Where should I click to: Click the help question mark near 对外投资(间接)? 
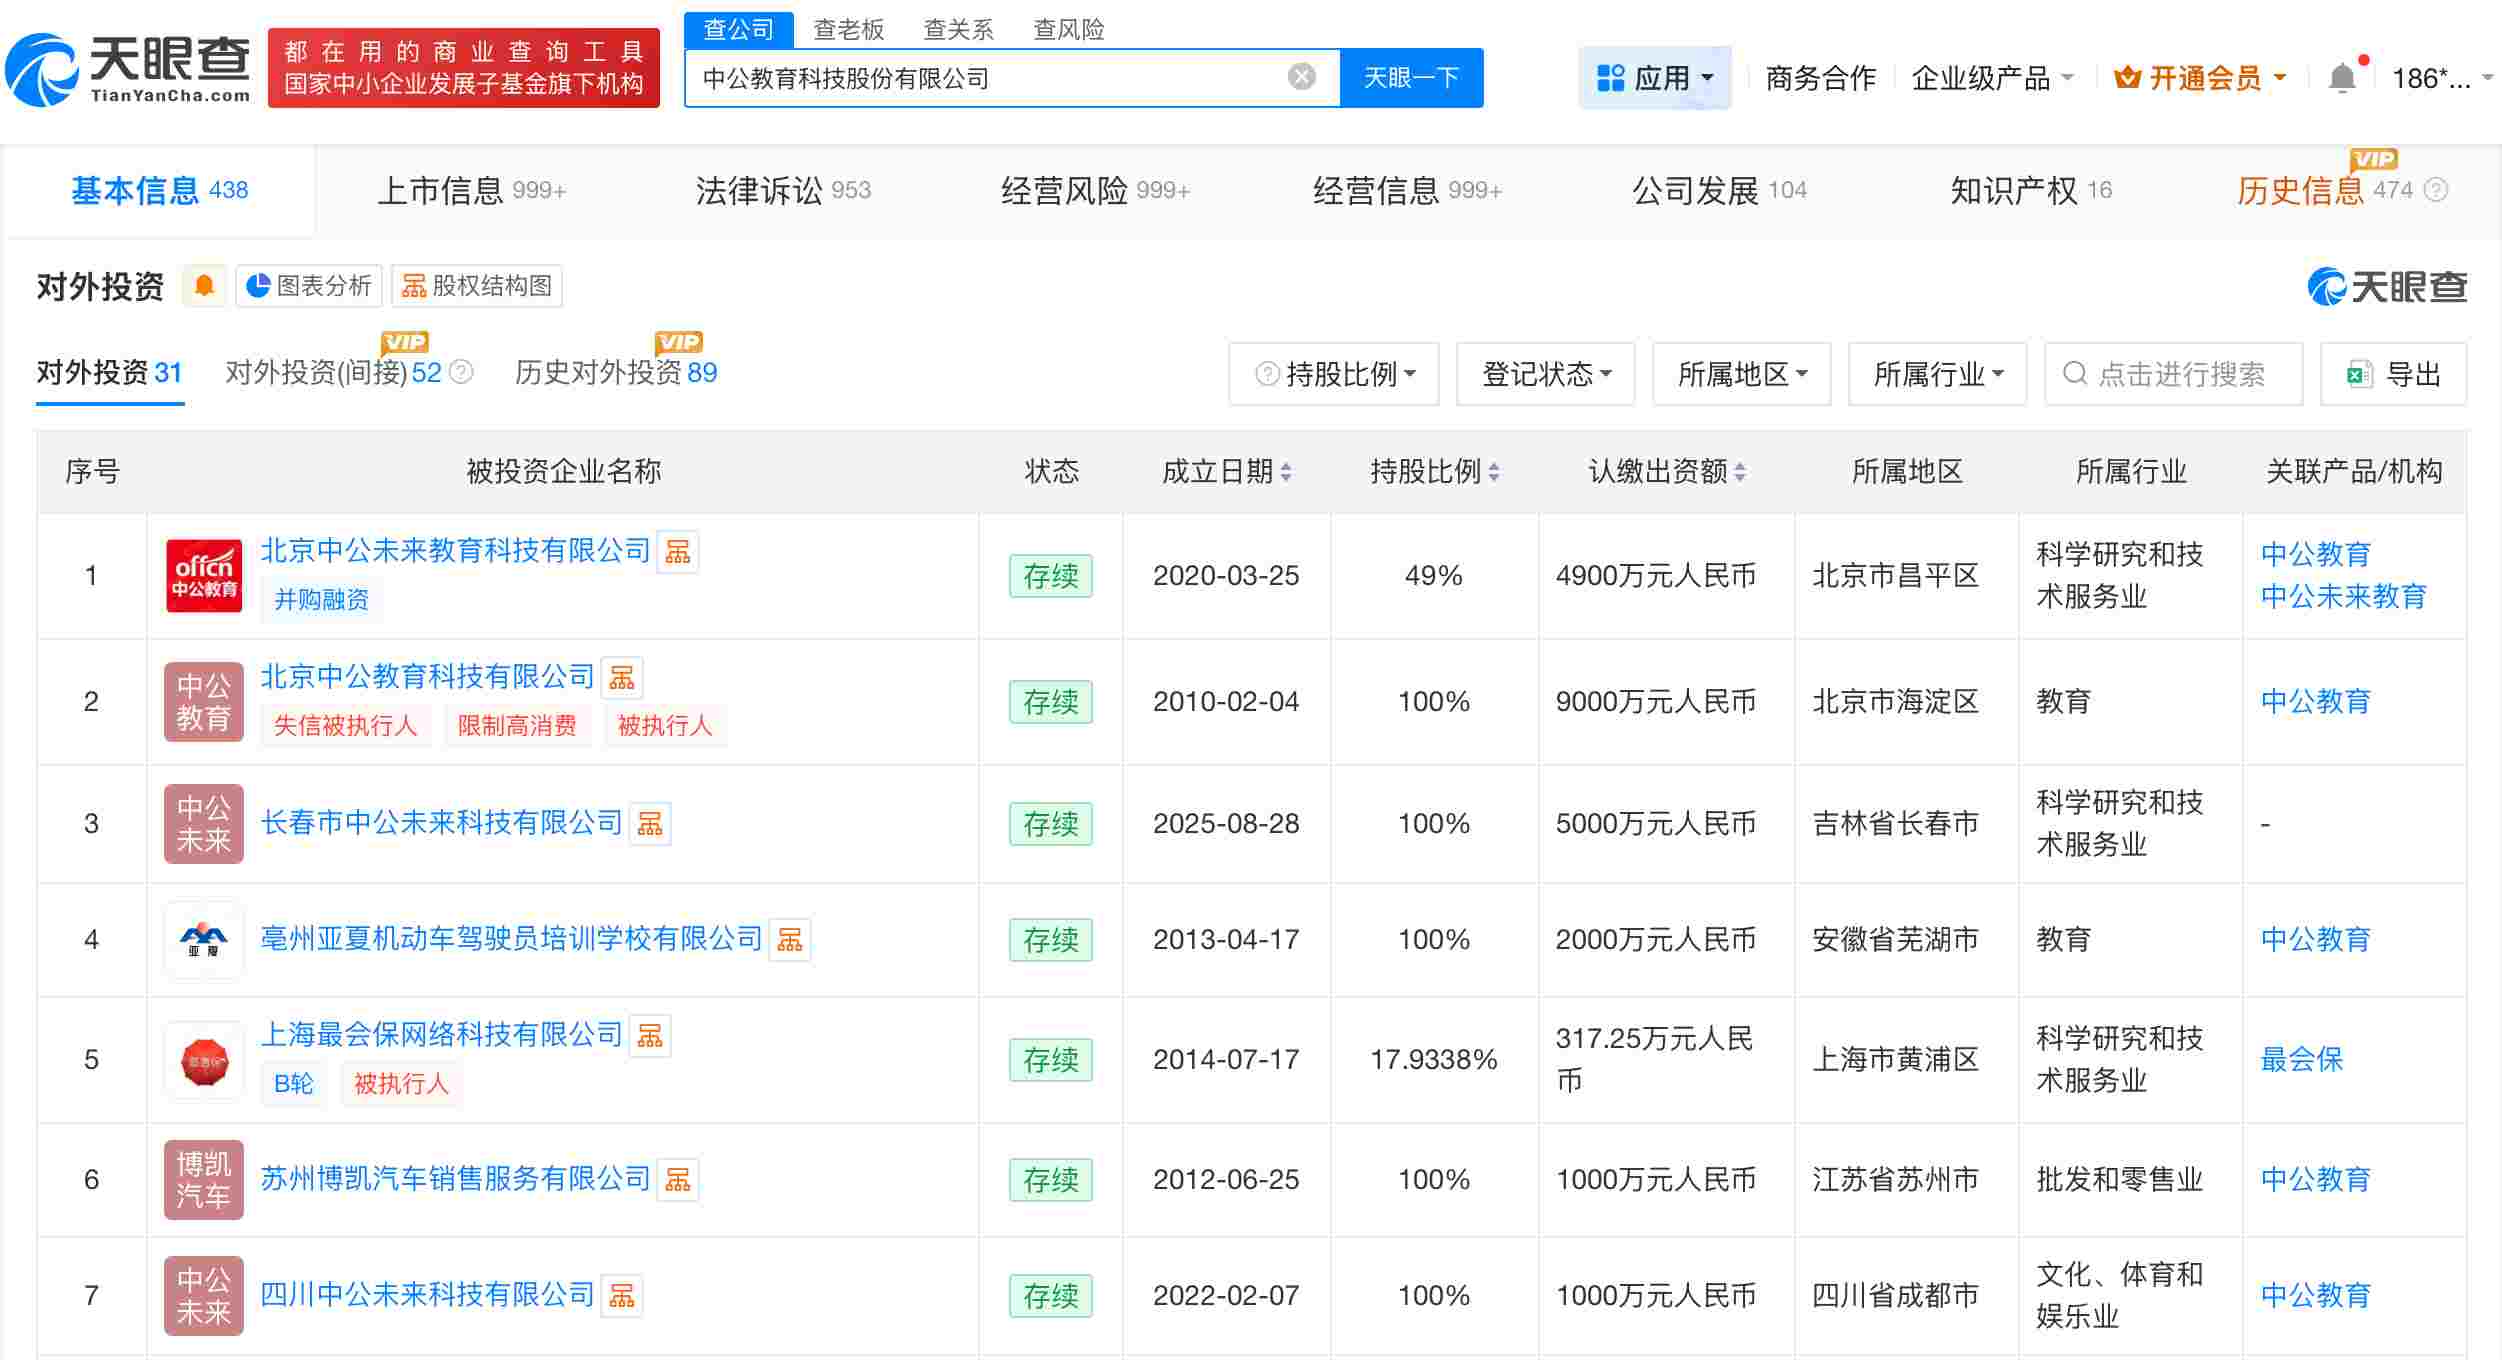461,371
